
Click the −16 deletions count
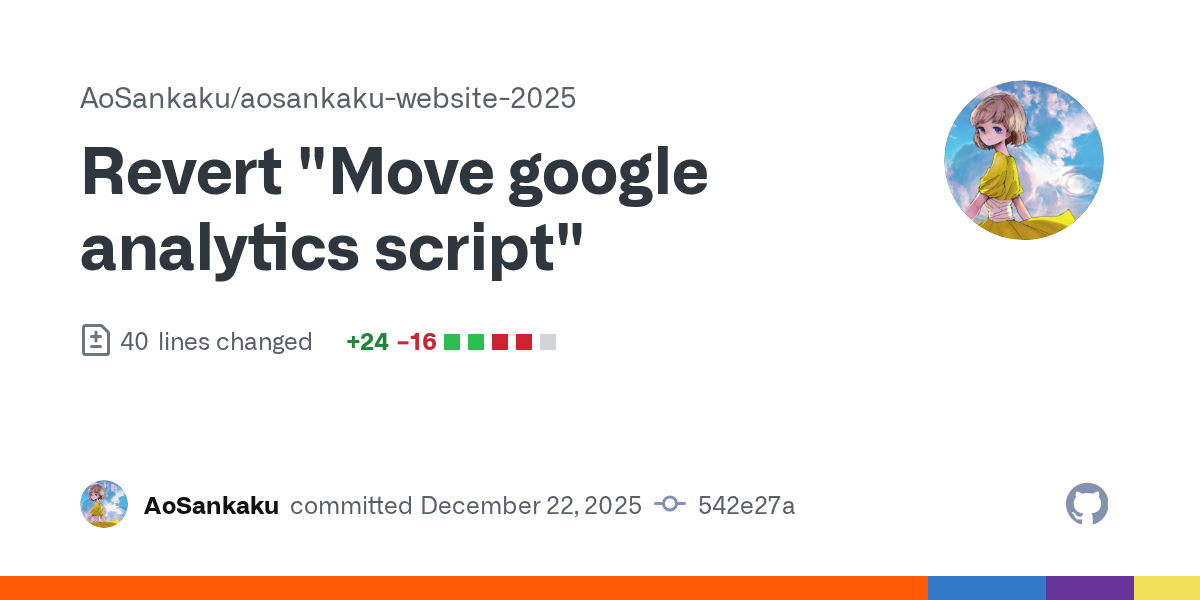[x=417, y=342]
